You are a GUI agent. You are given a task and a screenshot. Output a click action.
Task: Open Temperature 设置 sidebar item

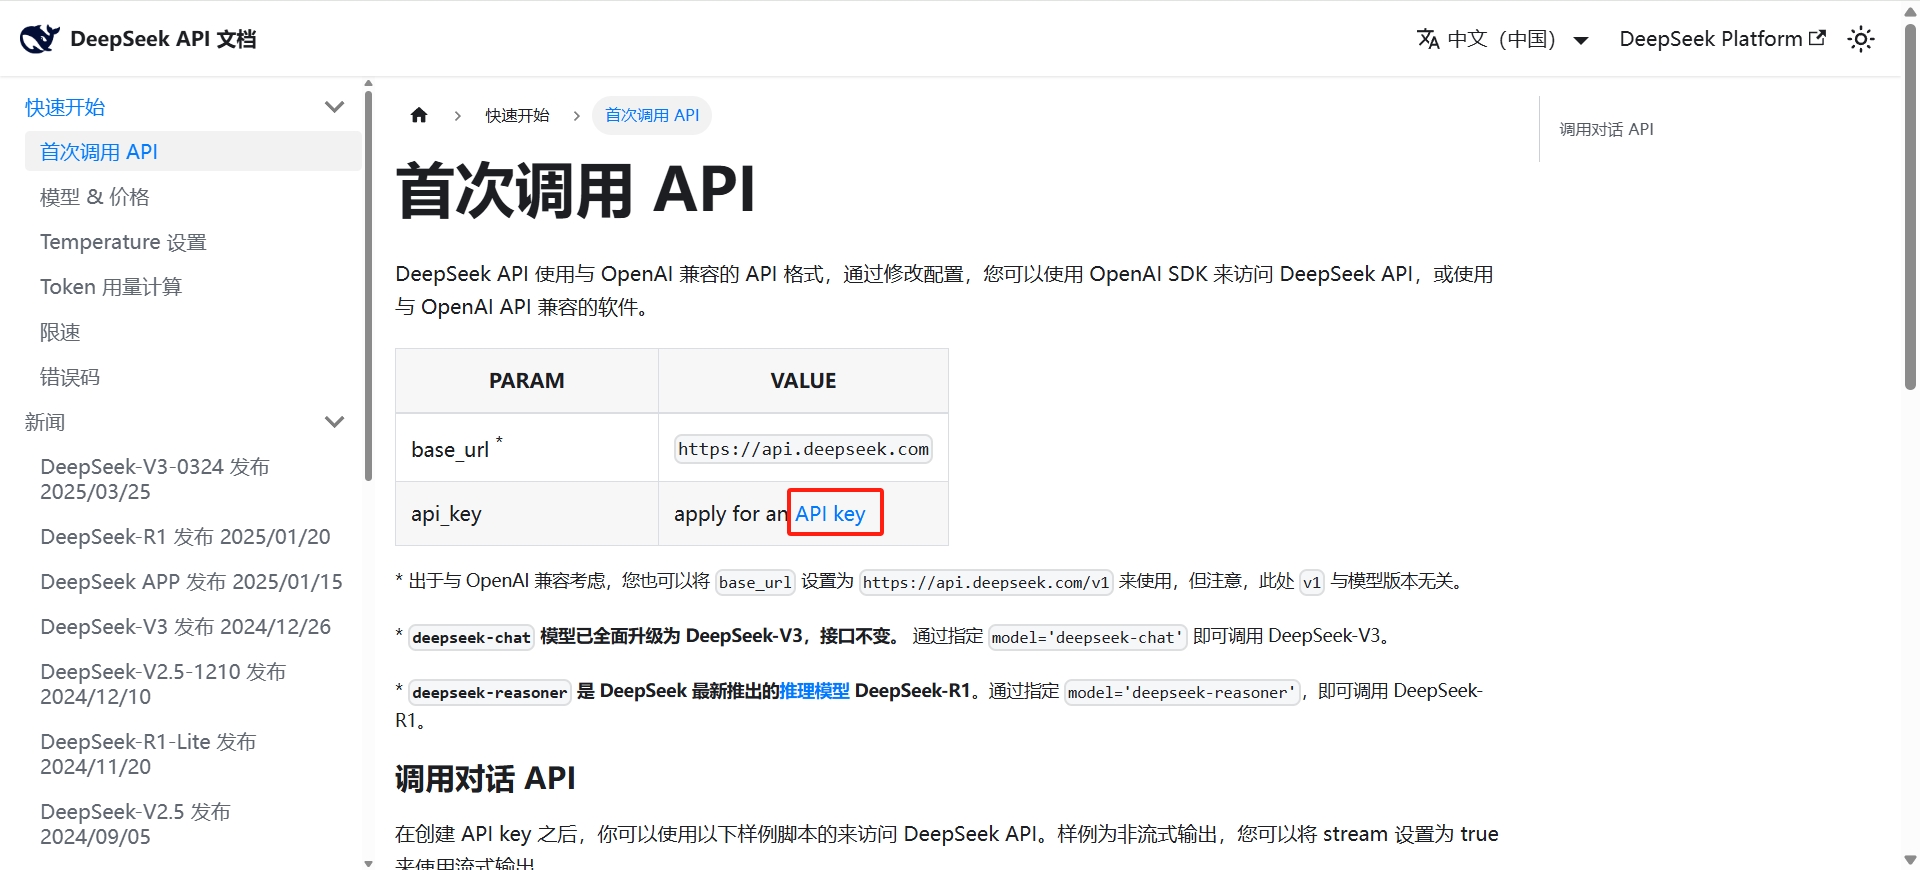(x=123, y=242)
